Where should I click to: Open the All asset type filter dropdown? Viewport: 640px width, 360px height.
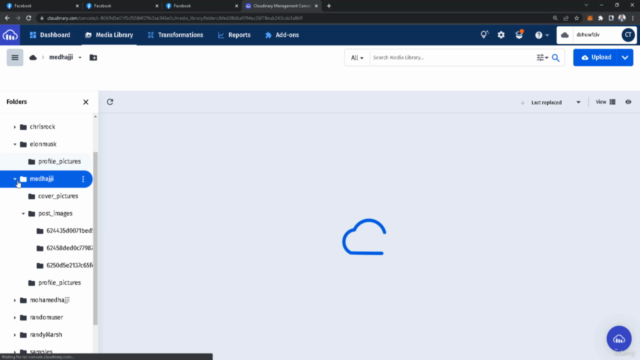[x=357, y=58]
